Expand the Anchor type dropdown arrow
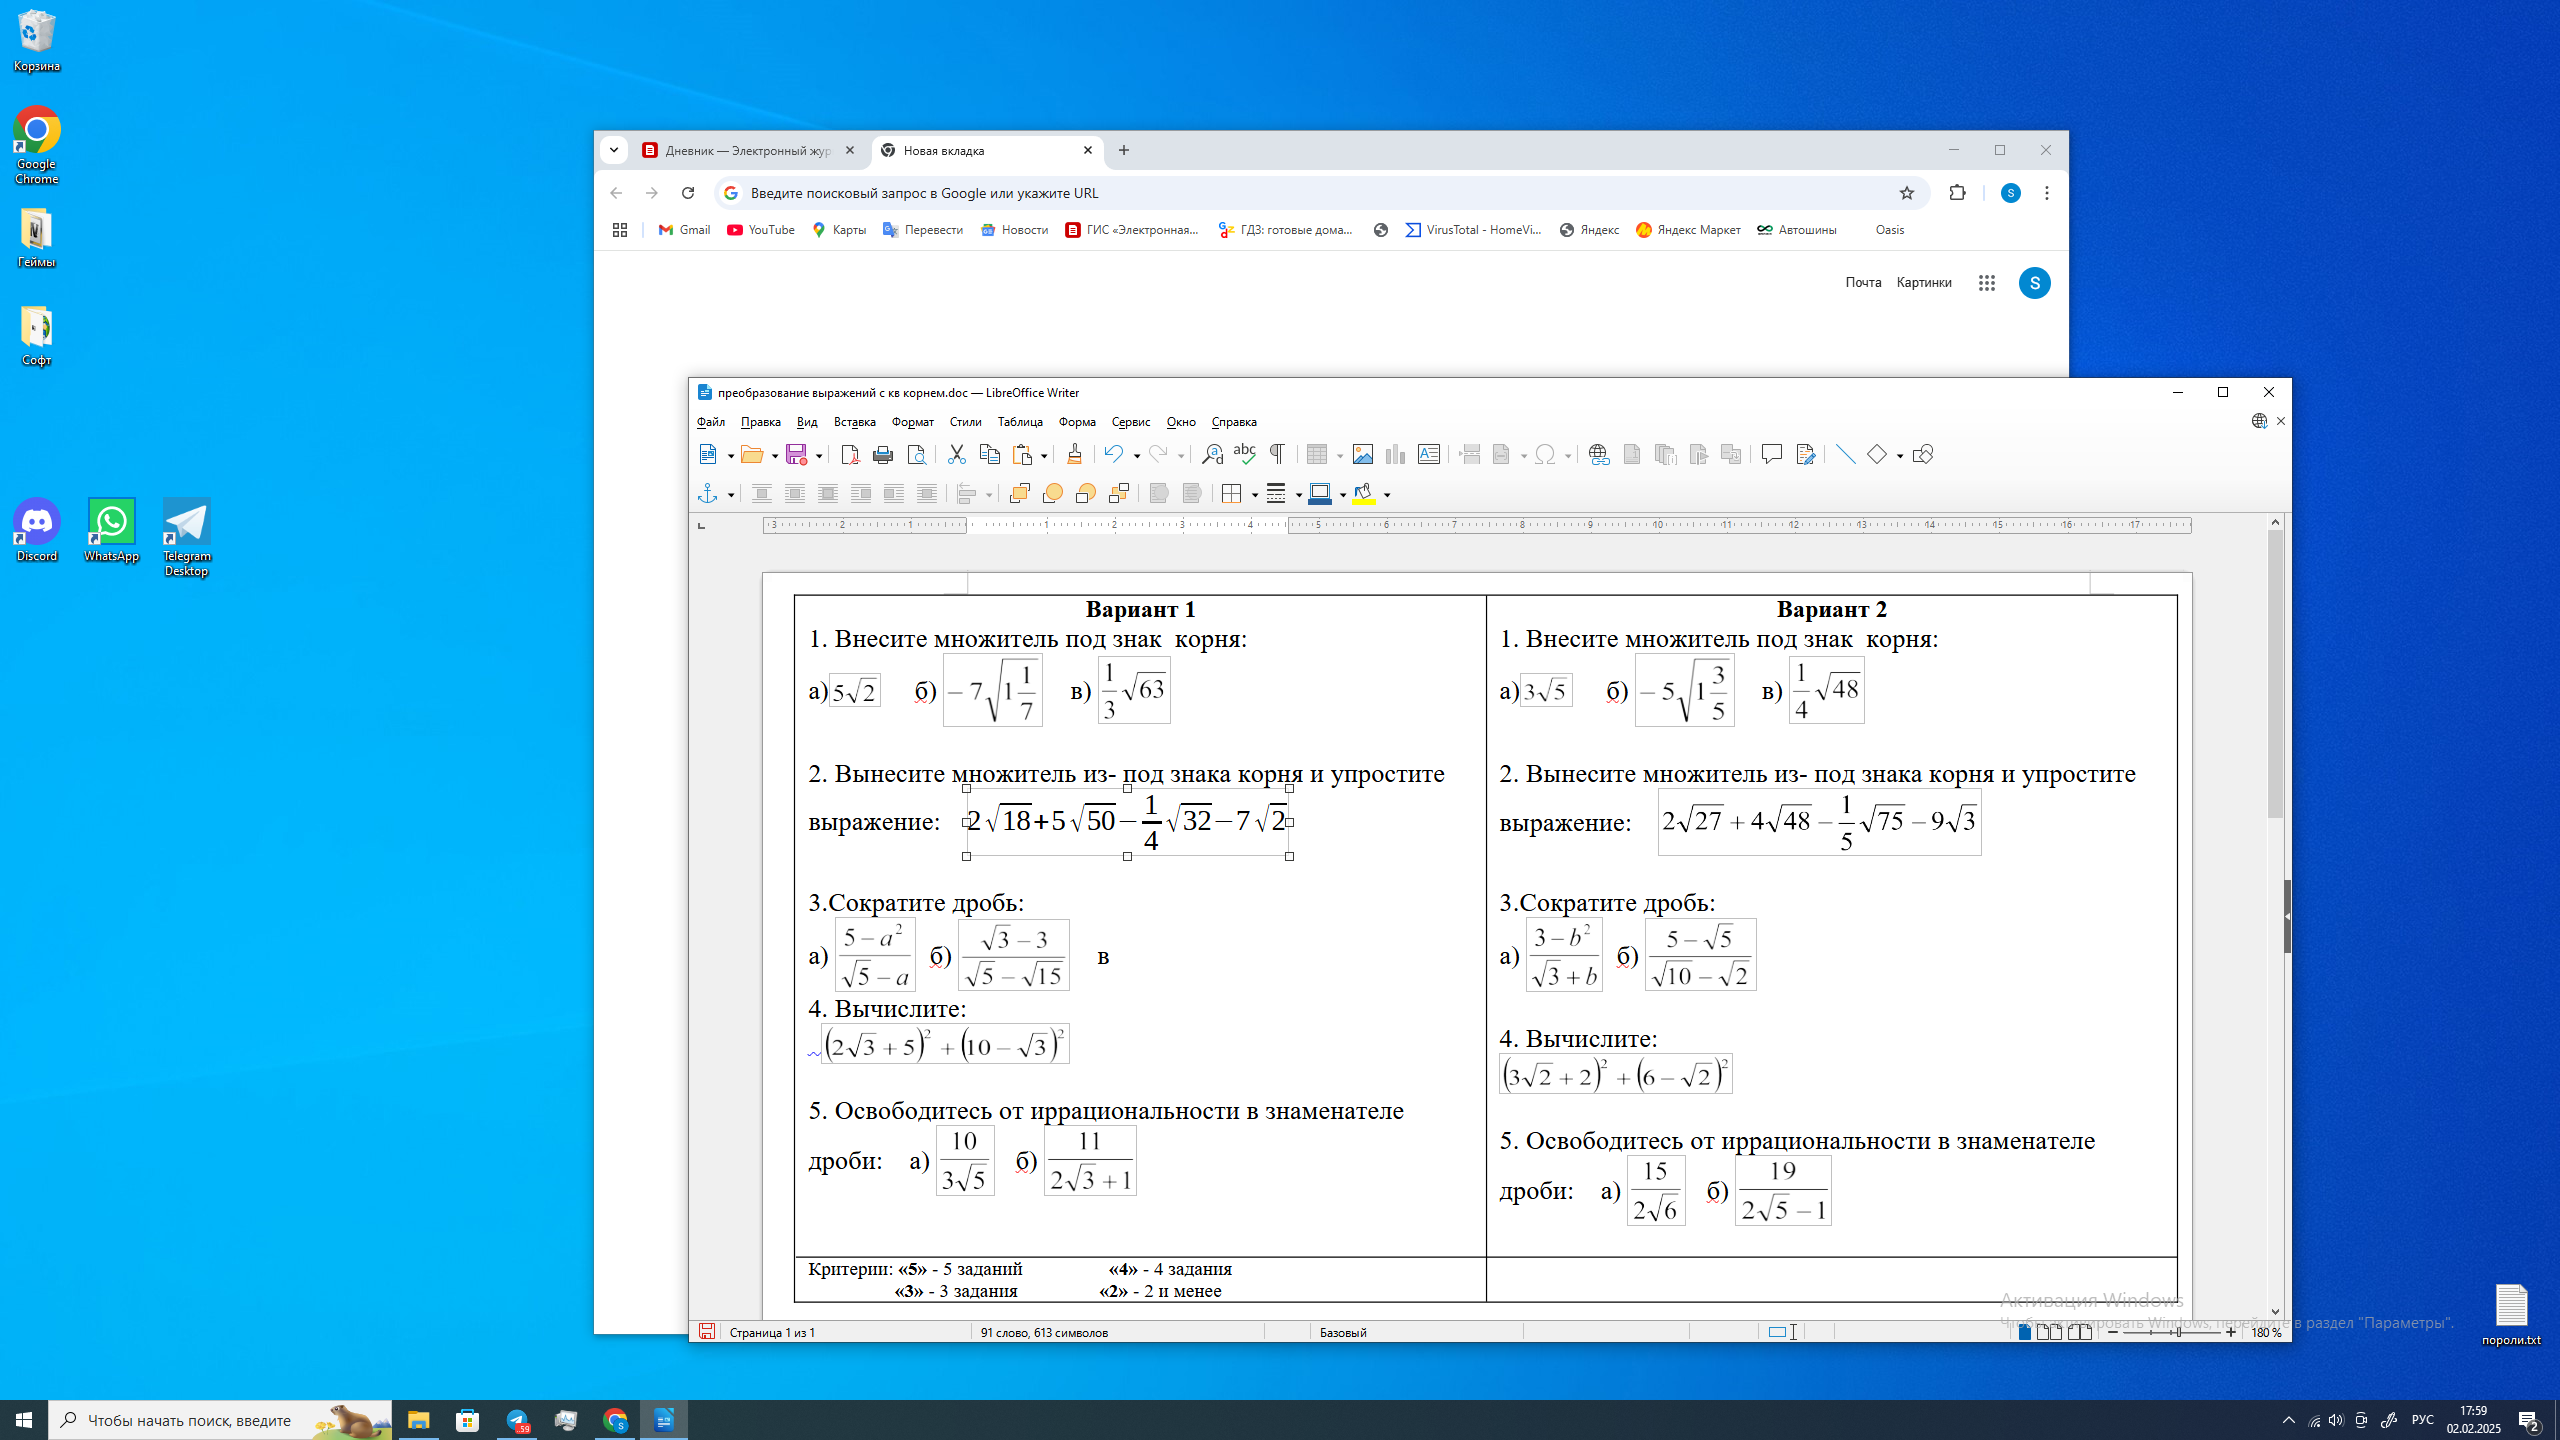The width and height of the screenshot is (2560, 1440). [x=730, y=495]
